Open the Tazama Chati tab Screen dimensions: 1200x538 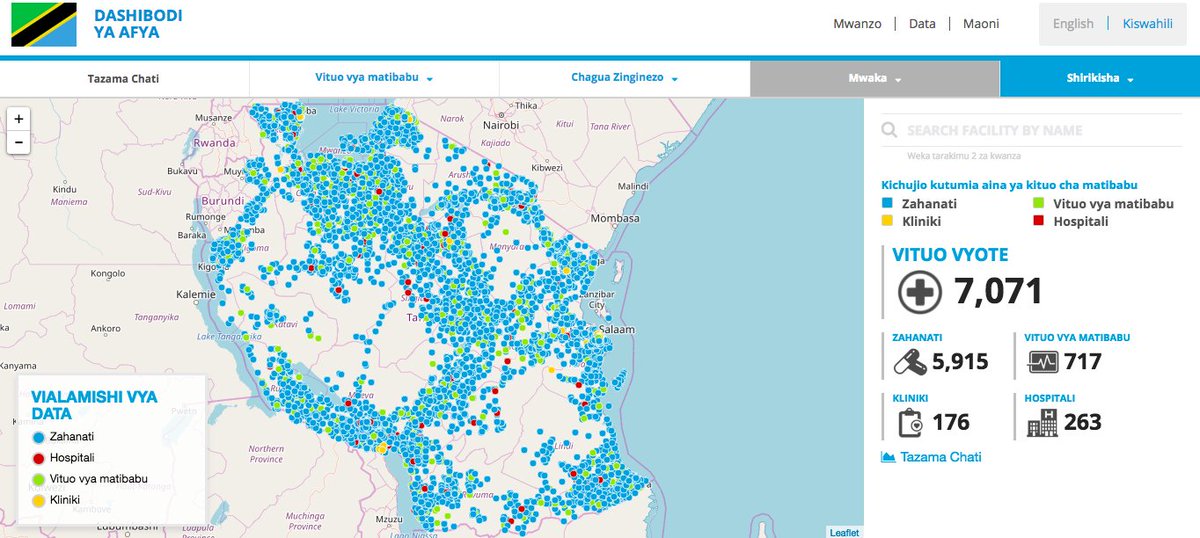pyautogui.click(x=124, y=79)
